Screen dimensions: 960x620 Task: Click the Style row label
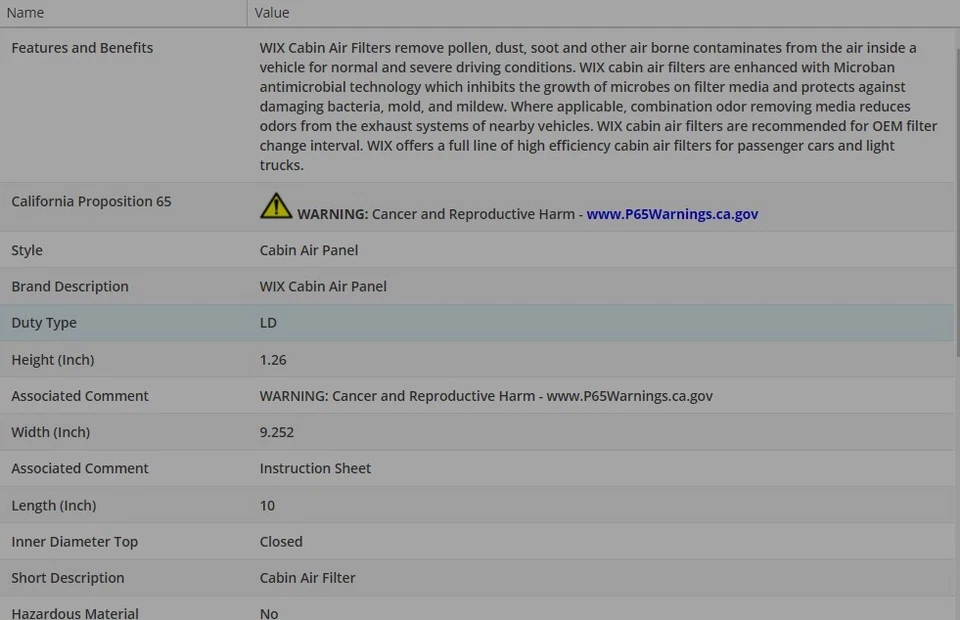27,250
